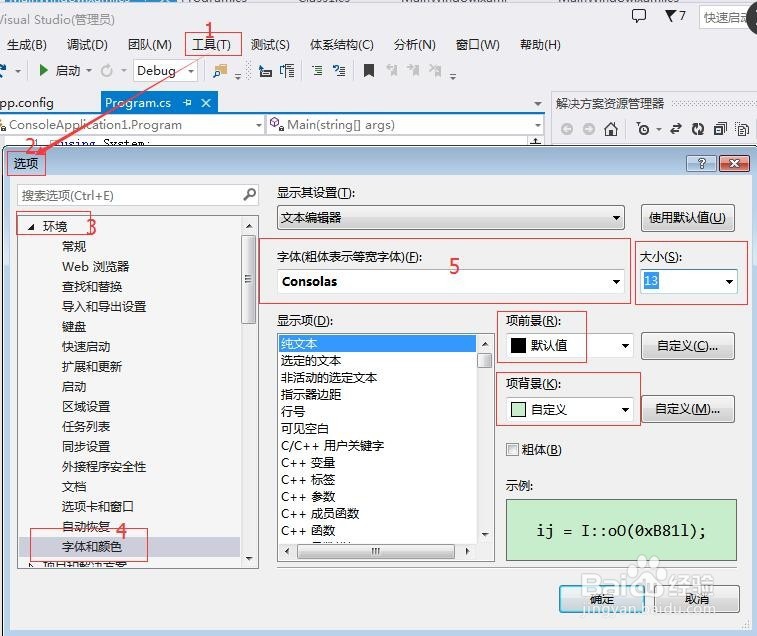Viewport: 757px width, 636px height.
Task: Click Show All Files icon in Solution Explorer
Action: click(x=743, y=129)
